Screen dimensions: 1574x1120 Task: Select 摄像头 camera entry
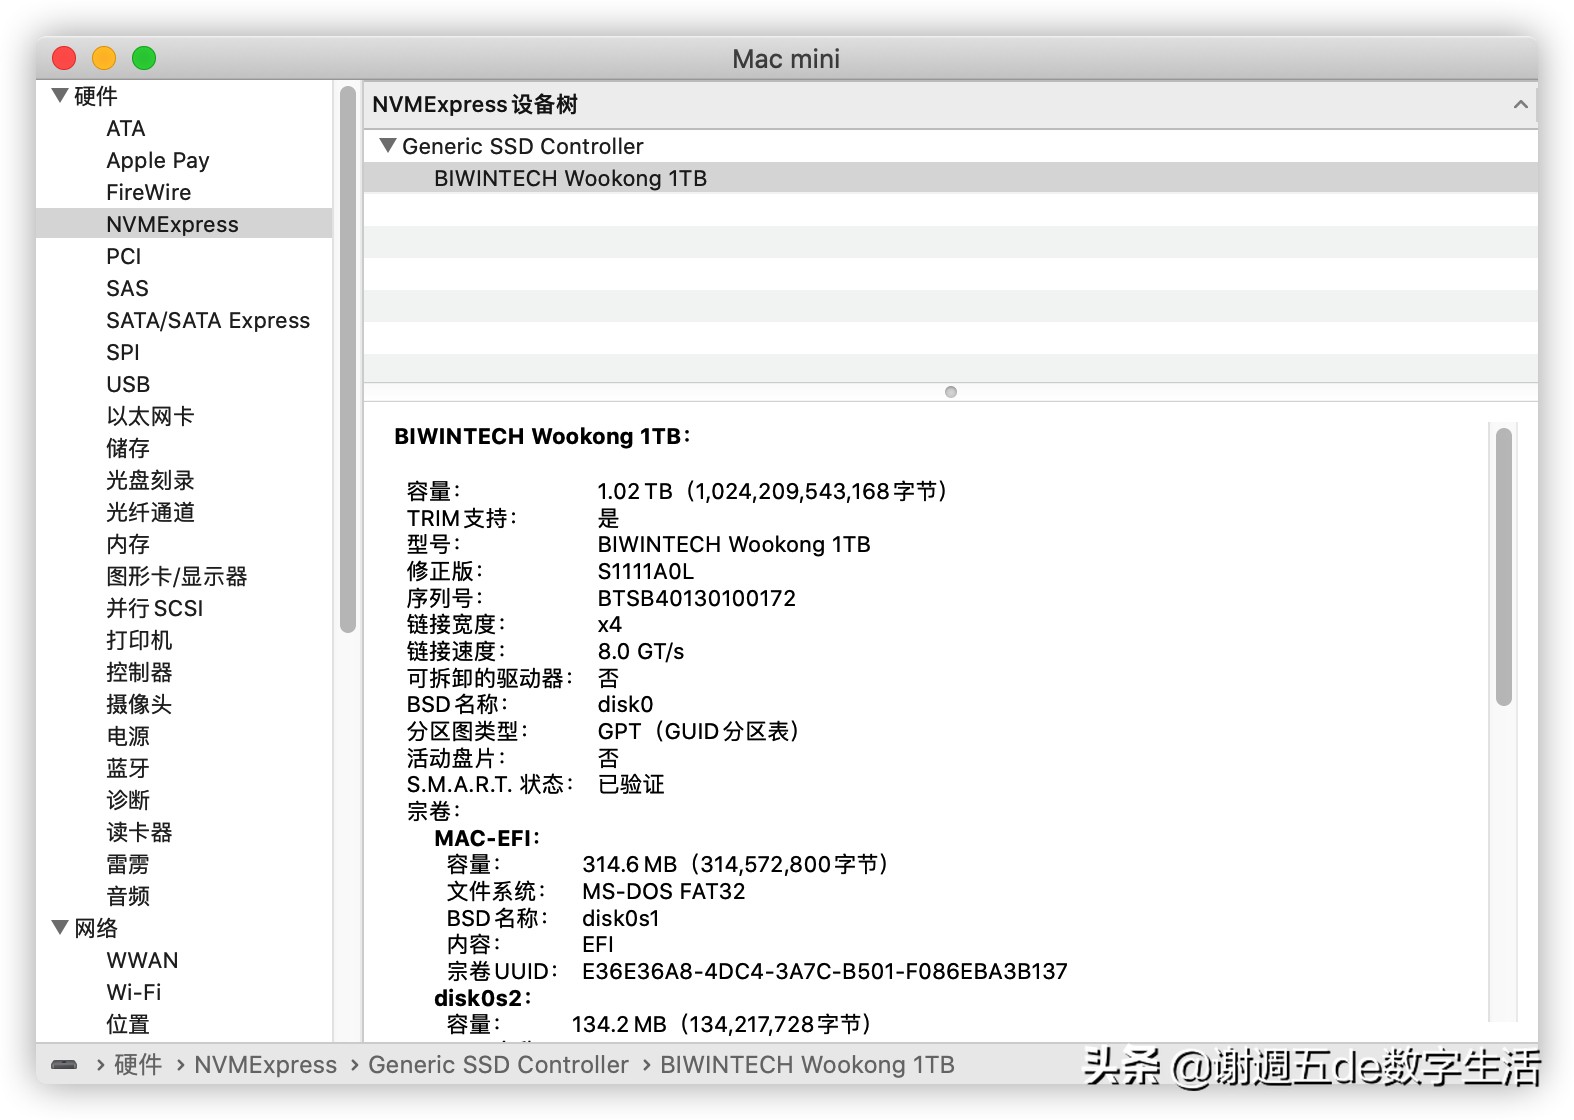point(139,704)
